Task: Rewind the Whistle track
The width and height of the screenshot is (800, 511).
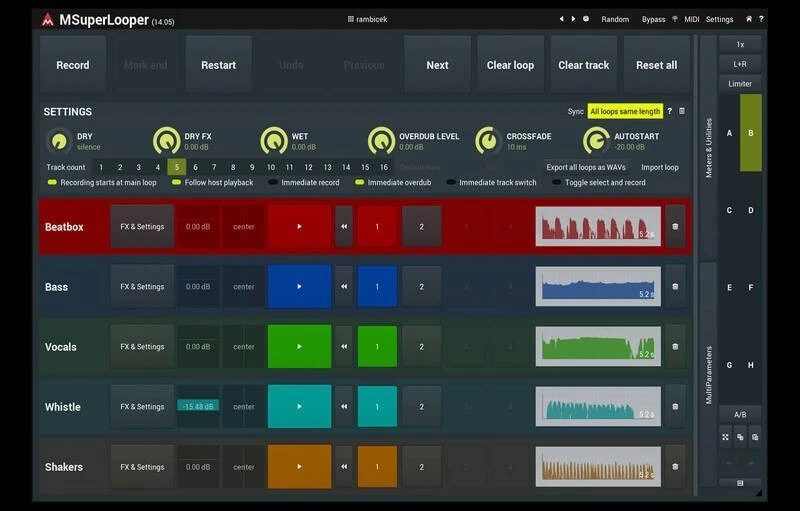Action: [344, 407]
